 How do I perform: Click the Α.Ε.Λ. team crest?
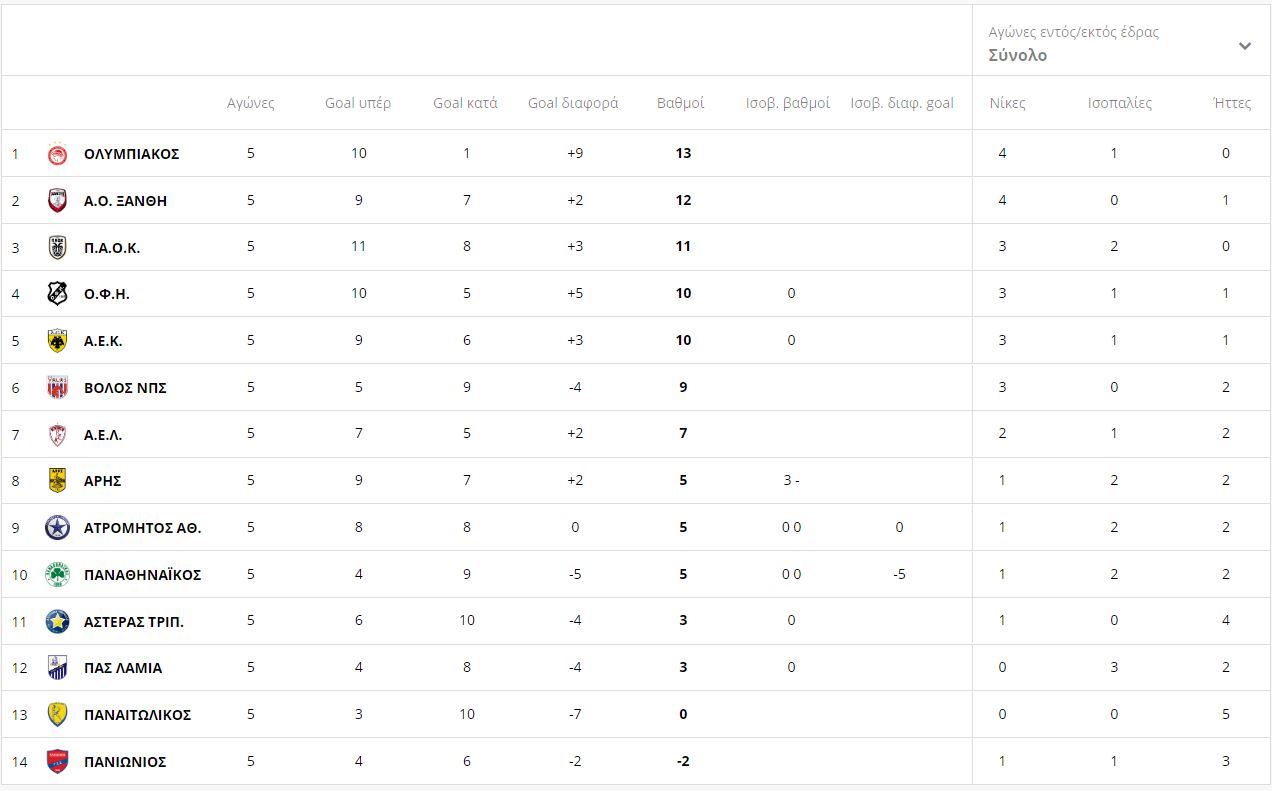point(58,434)
